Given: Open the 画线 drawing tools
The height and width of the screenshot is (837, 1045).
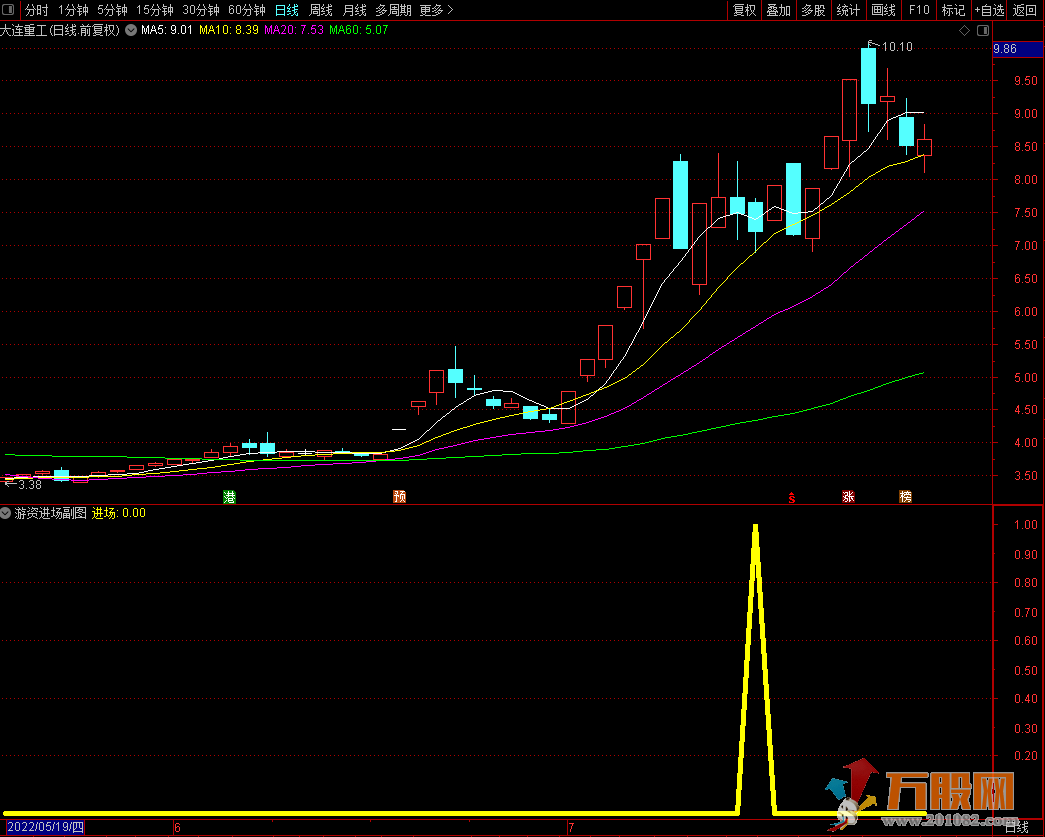Looking at the screenshot, I should (883, 10).
